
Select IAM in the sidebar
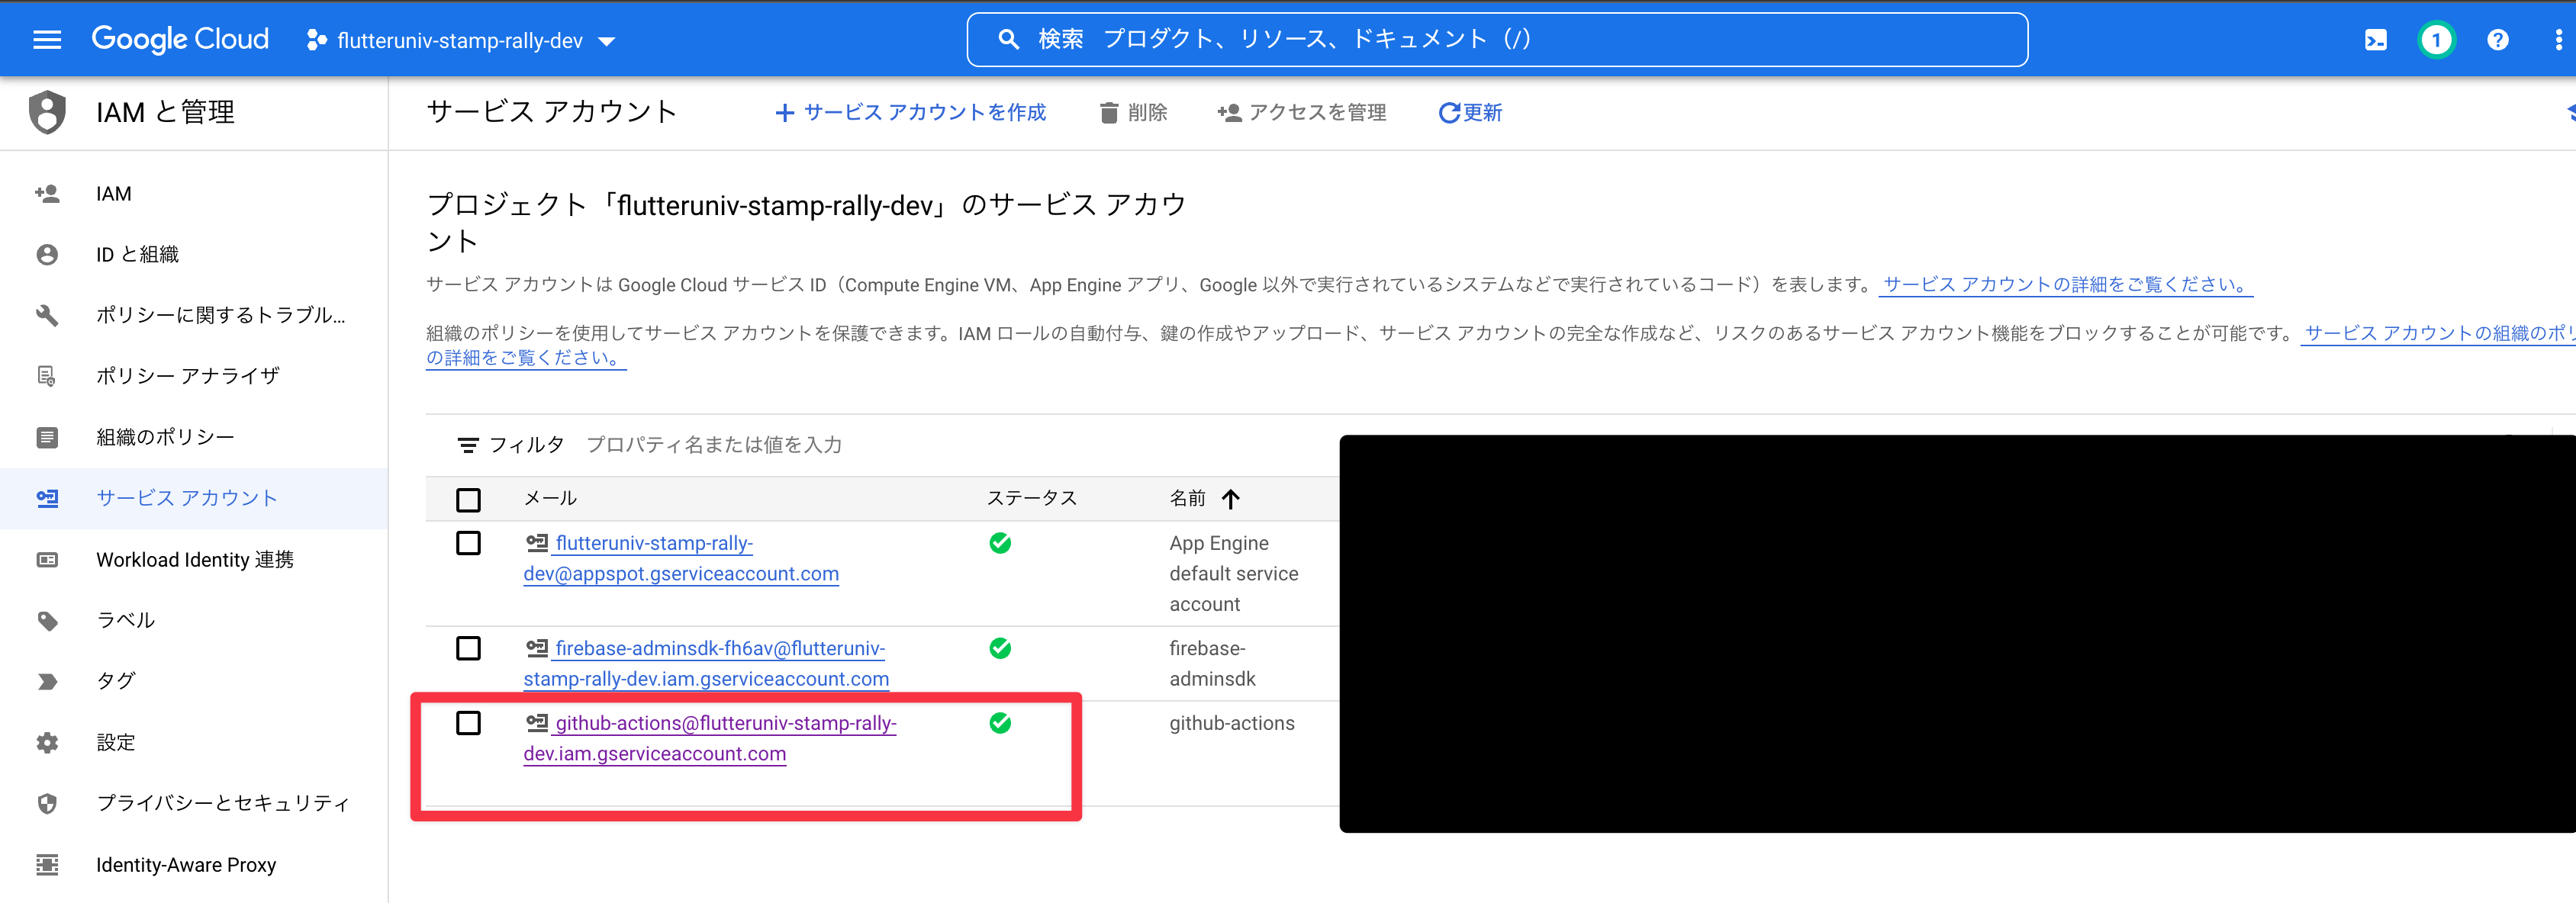tap(113, 193)
